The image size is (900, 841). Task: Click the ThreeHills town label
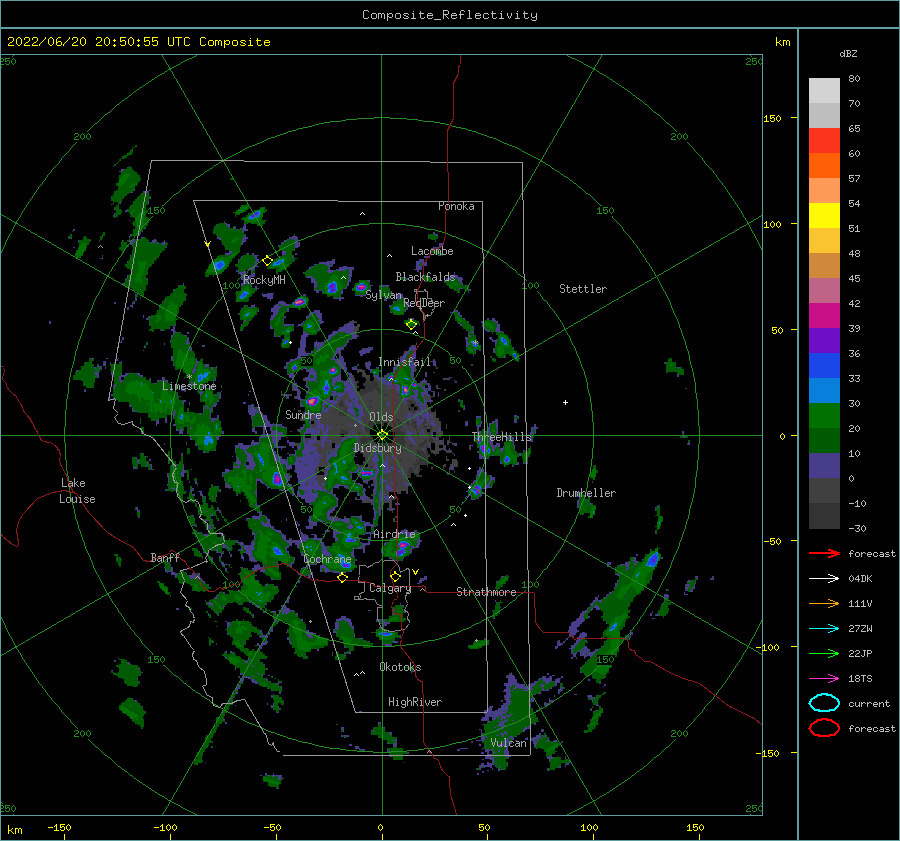click(502, 437)
